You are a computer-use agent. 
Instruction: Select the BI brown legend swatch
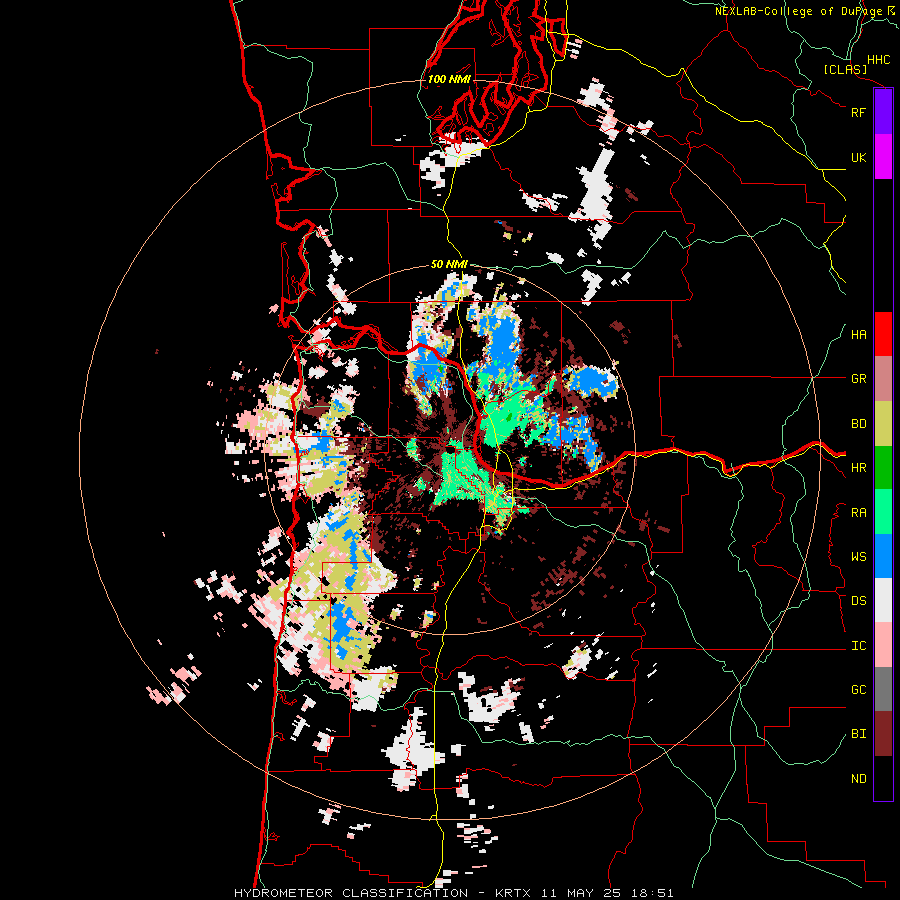coord(883,734)
